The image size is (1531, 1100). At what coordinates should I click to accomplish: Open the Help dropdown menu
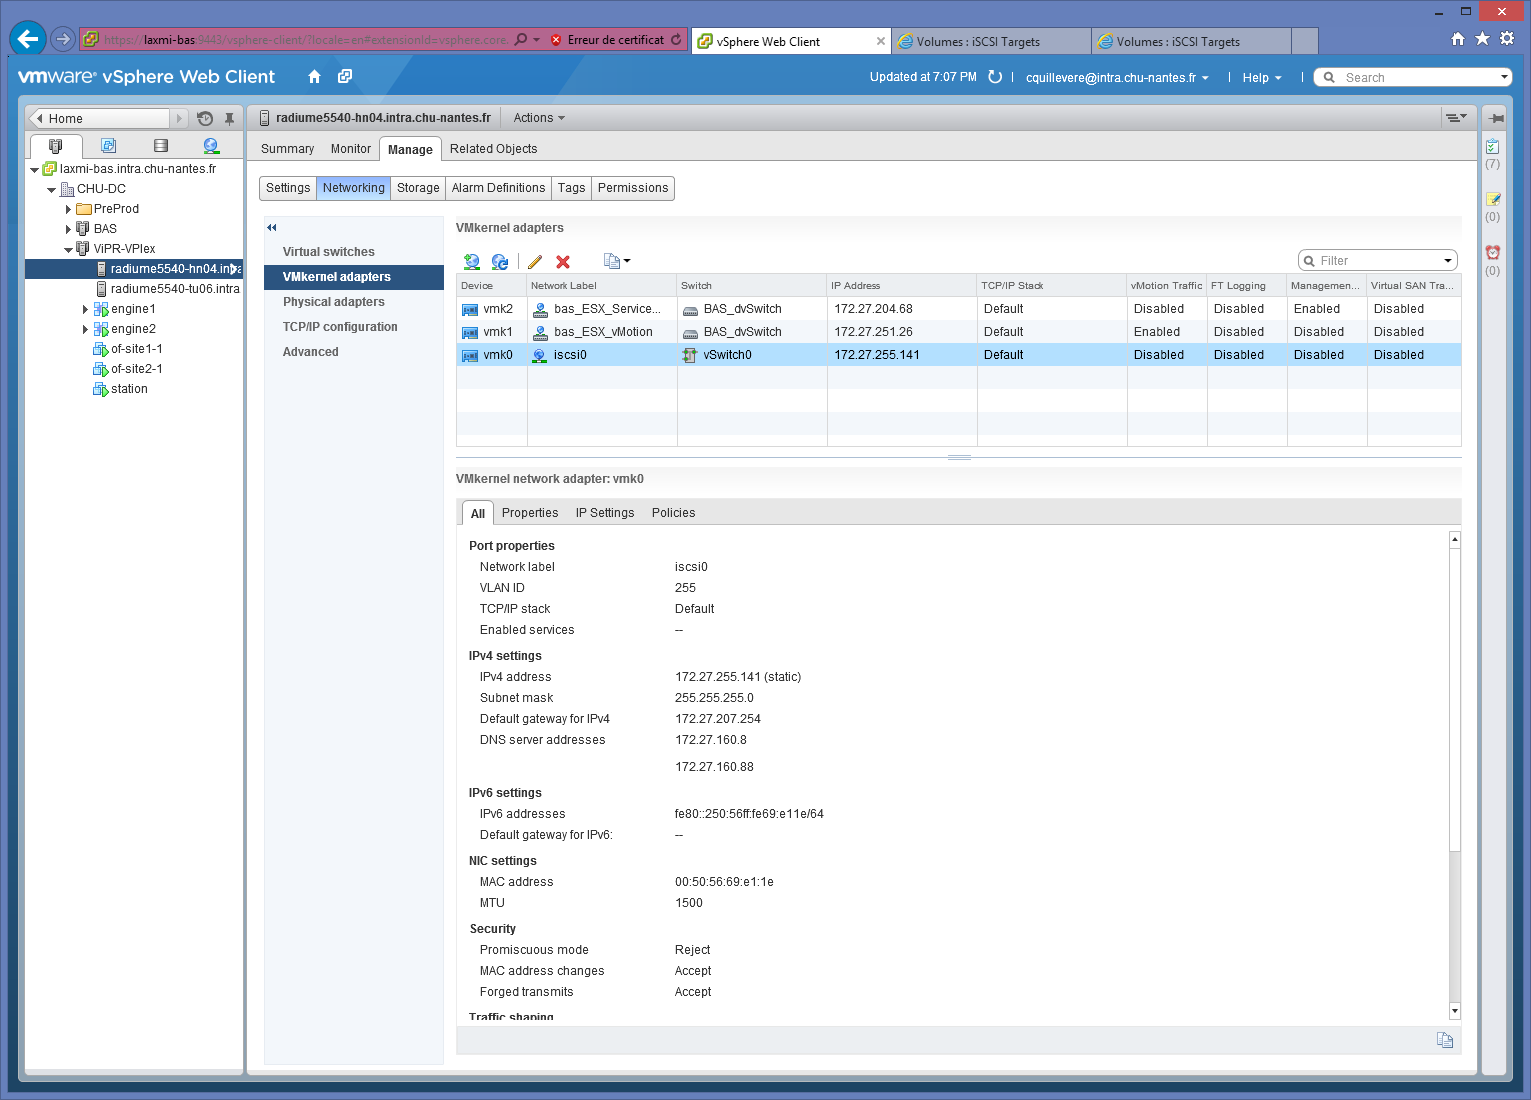(1261, 78)
